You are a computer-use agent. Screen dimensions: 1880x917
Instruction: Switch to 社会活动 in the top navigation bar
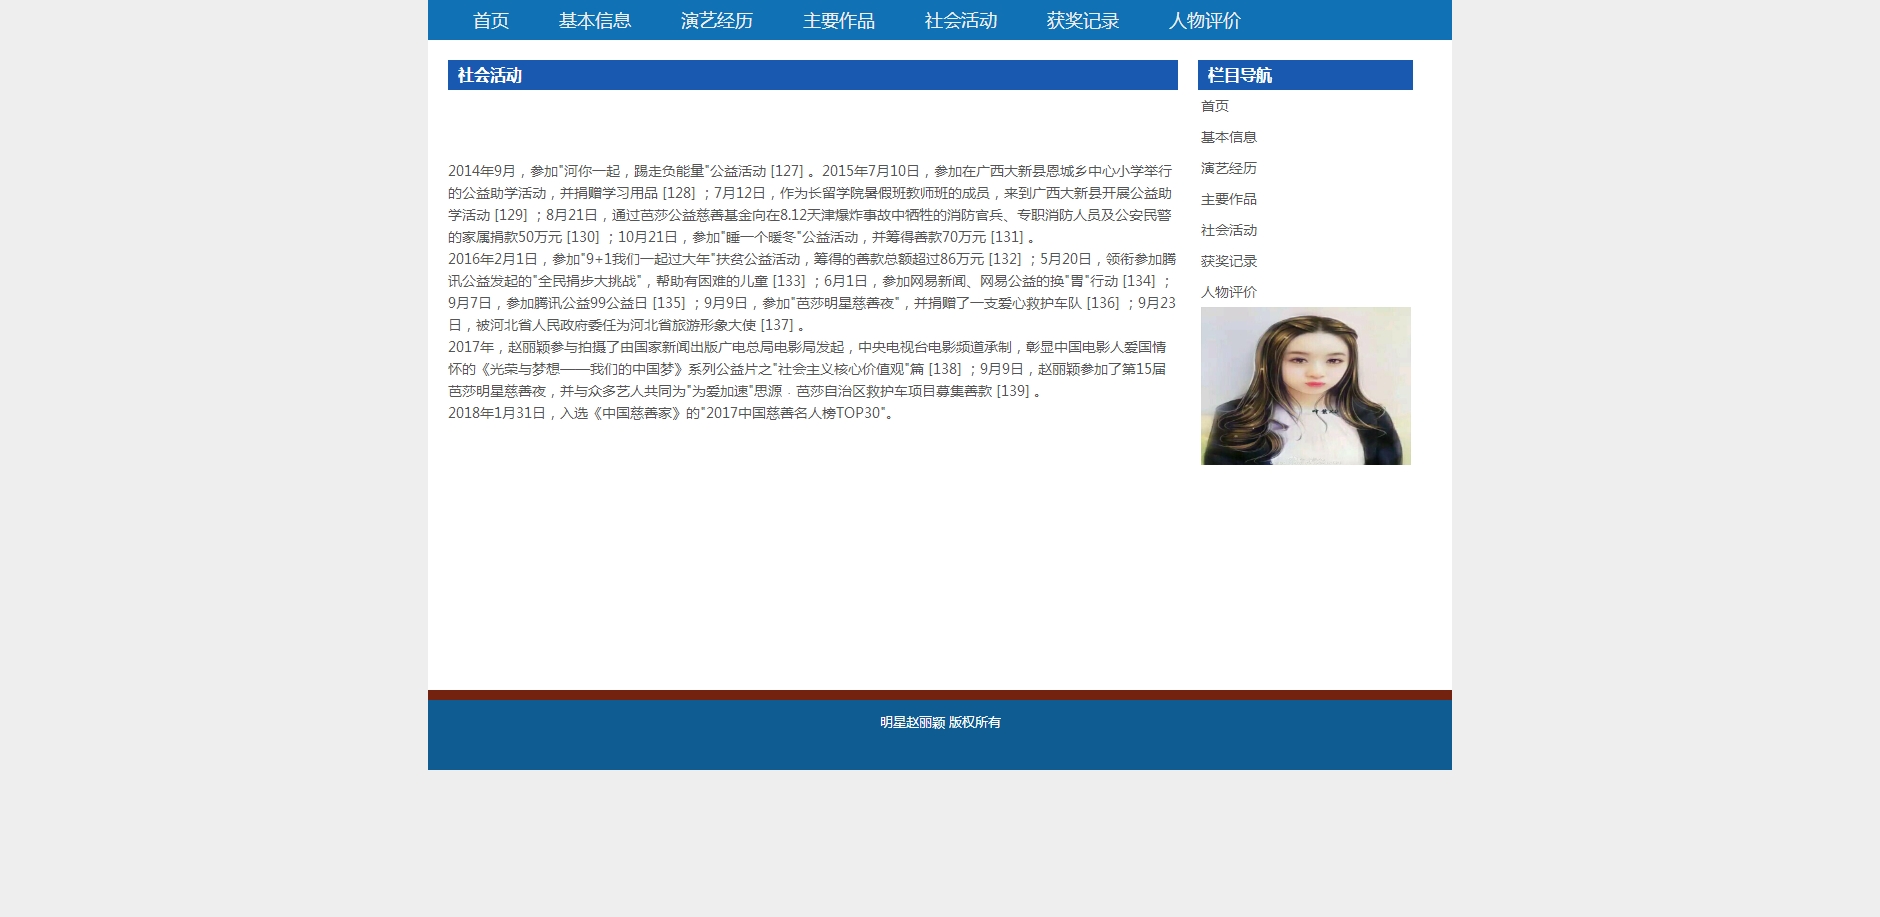pos(960,21)
